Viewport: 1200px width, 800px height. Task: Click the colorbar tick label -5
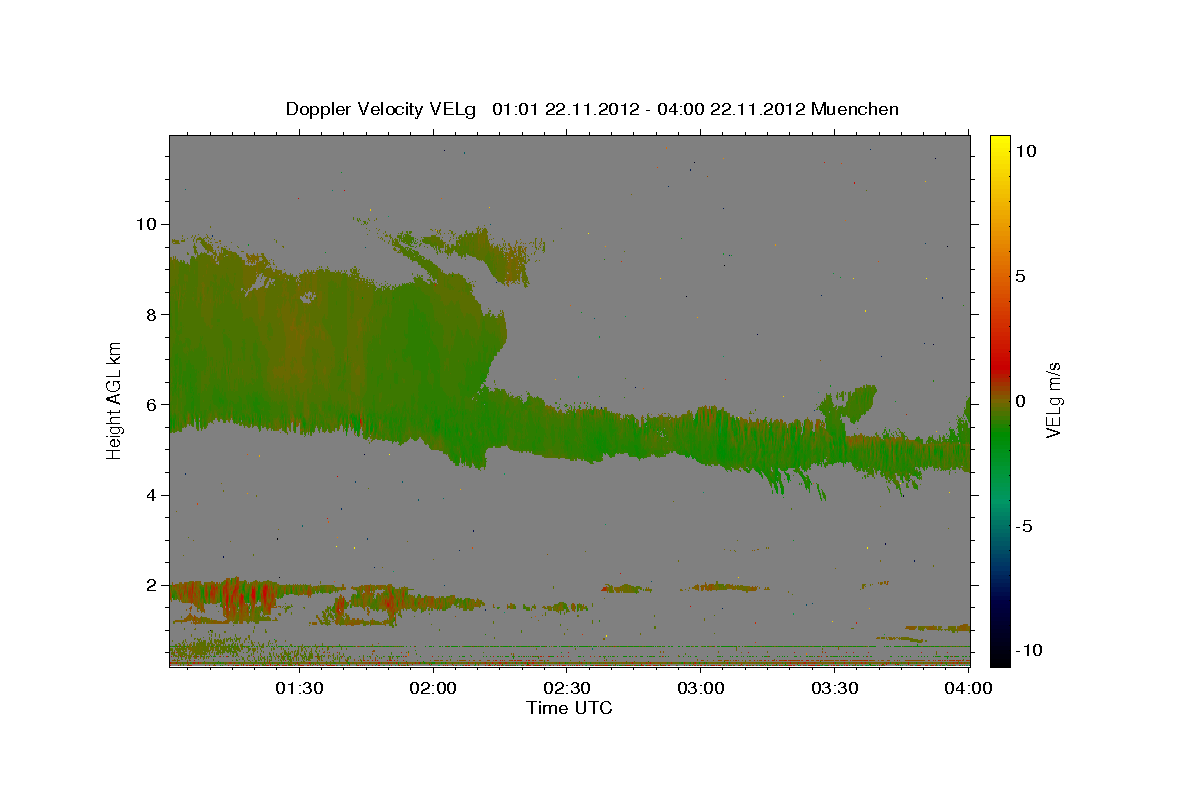coord(1023,526)
